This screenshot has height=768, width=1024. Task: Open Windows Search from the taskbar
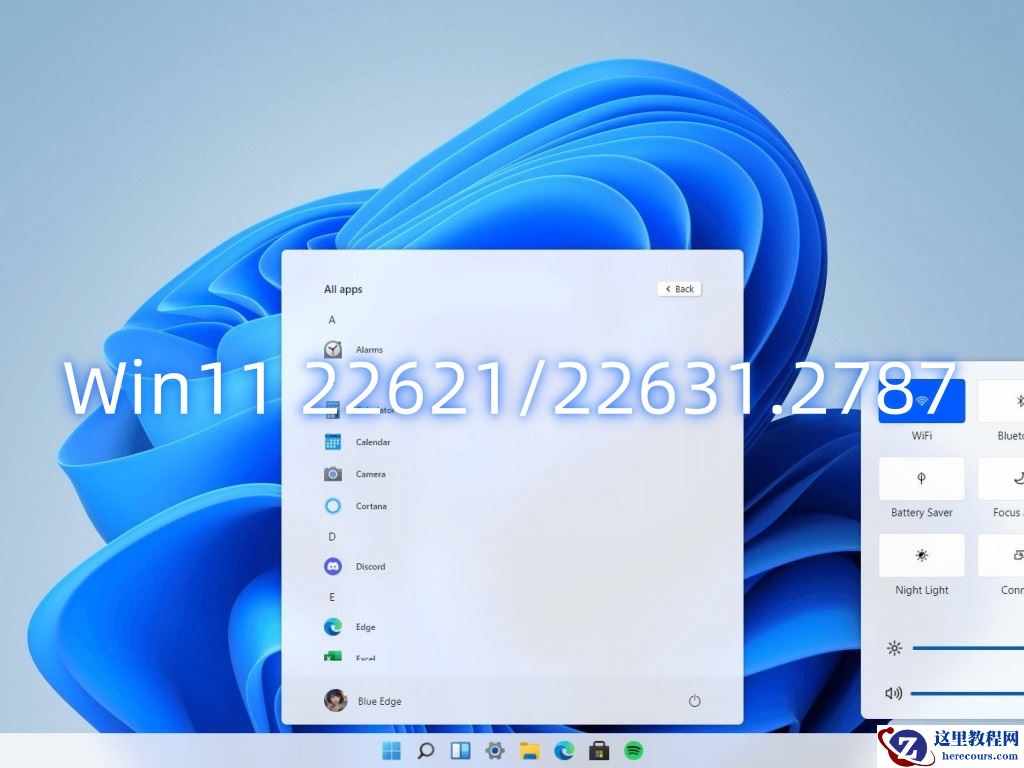point(424,749)
